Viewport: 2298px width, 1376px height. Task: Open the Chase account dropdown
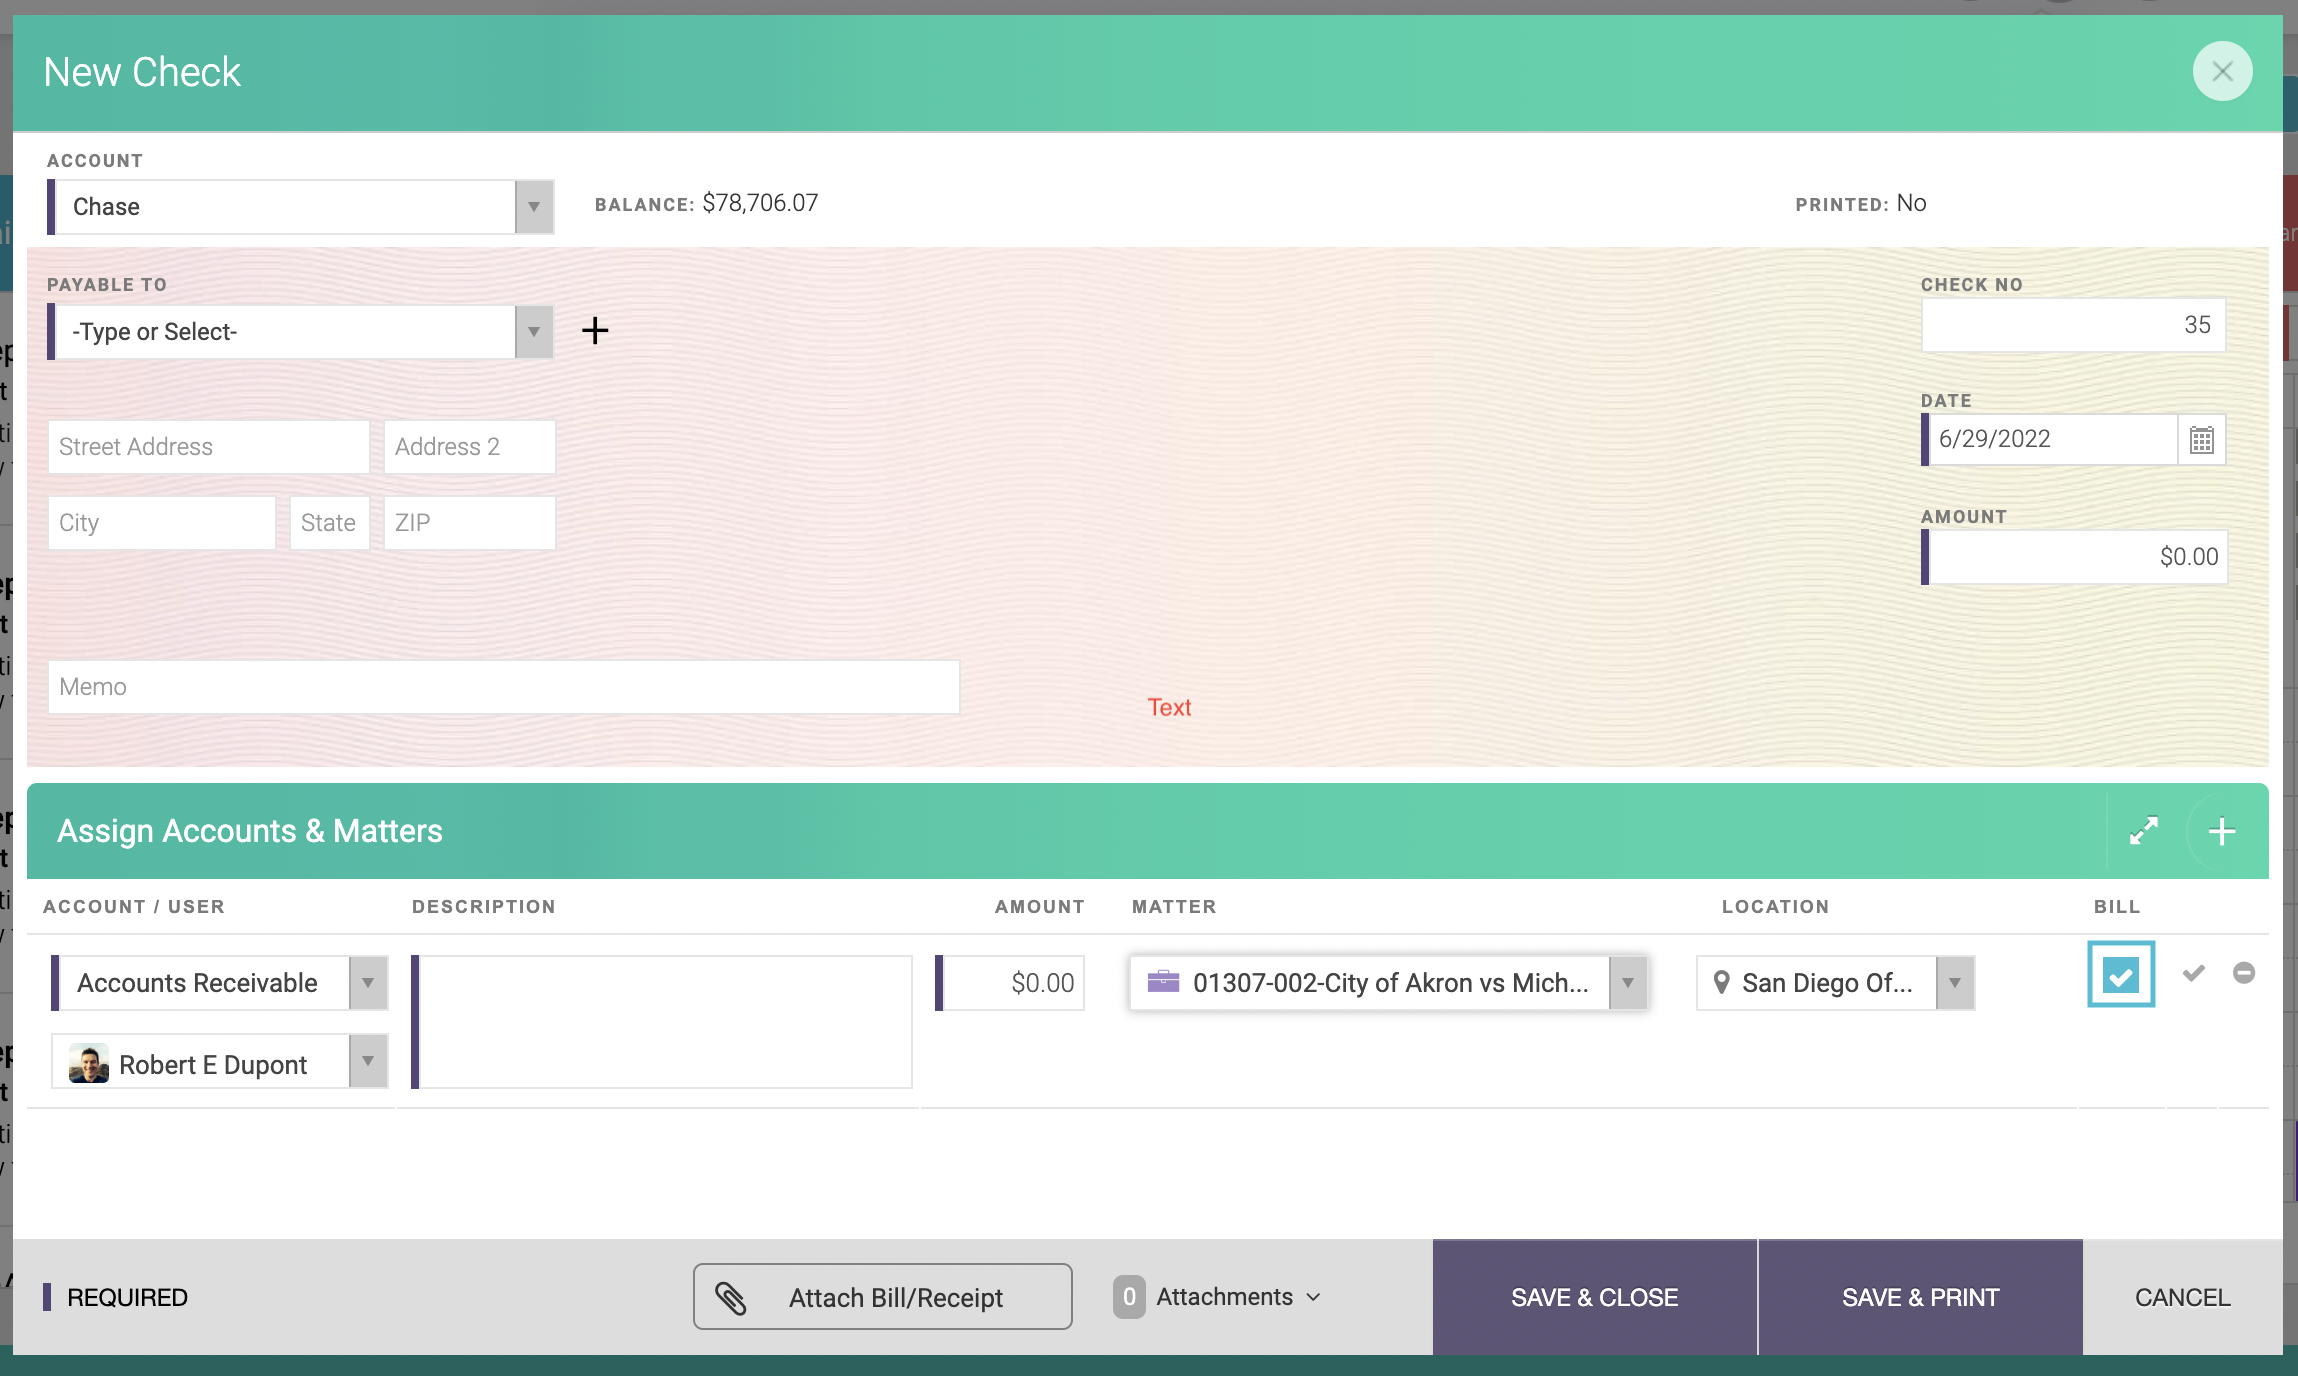click(534, 207)
